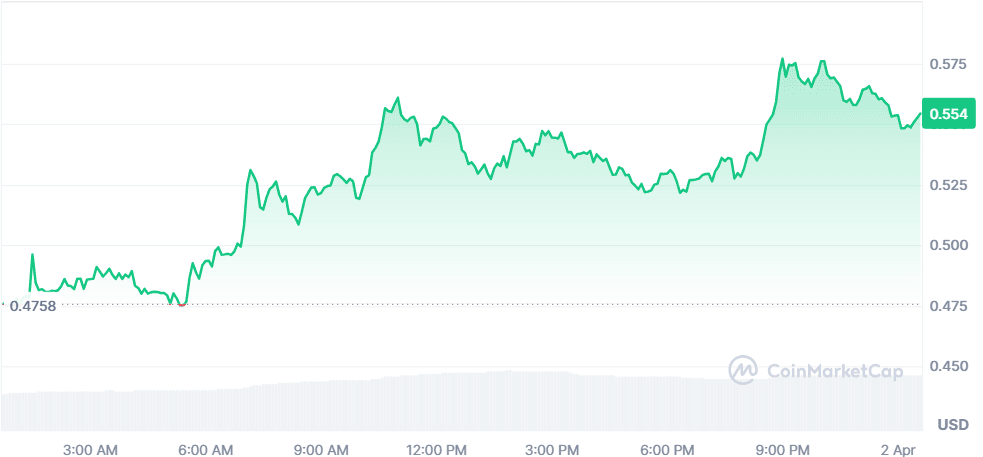Image resolution: width=983 pixels, height=457 pixels.
Task: Click the 3:00 AM time axis label
Action: [89, 451]
